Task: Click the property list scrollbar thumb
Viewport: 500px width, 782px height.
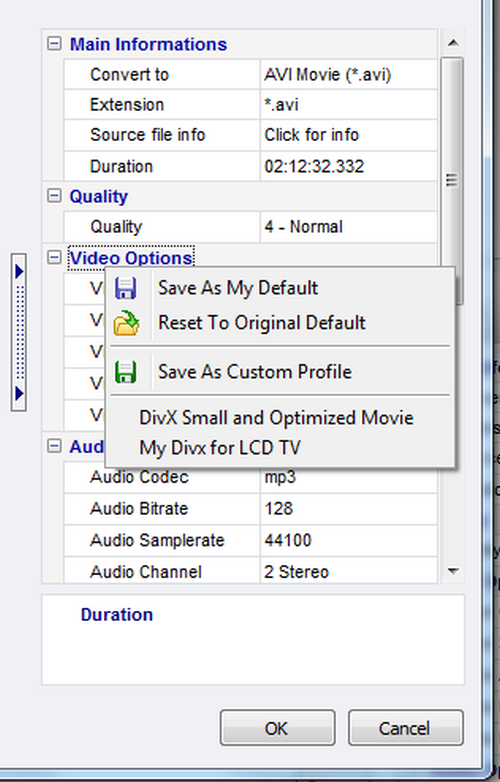Action: pos(452,180)
